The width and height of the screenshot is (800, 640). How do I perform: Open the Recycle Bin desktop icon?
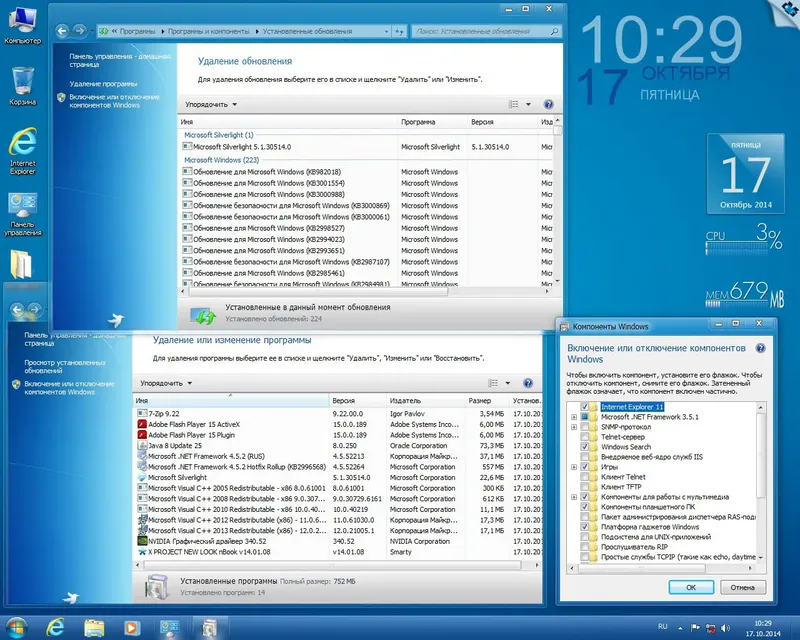[22, 86]
